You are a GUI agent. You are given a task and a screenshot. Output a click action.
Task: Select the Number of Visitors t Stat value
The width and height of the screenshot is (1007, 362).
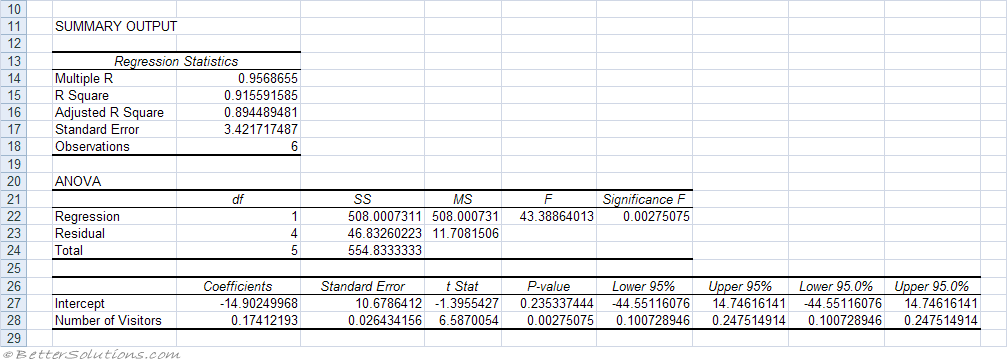point(463,320)
